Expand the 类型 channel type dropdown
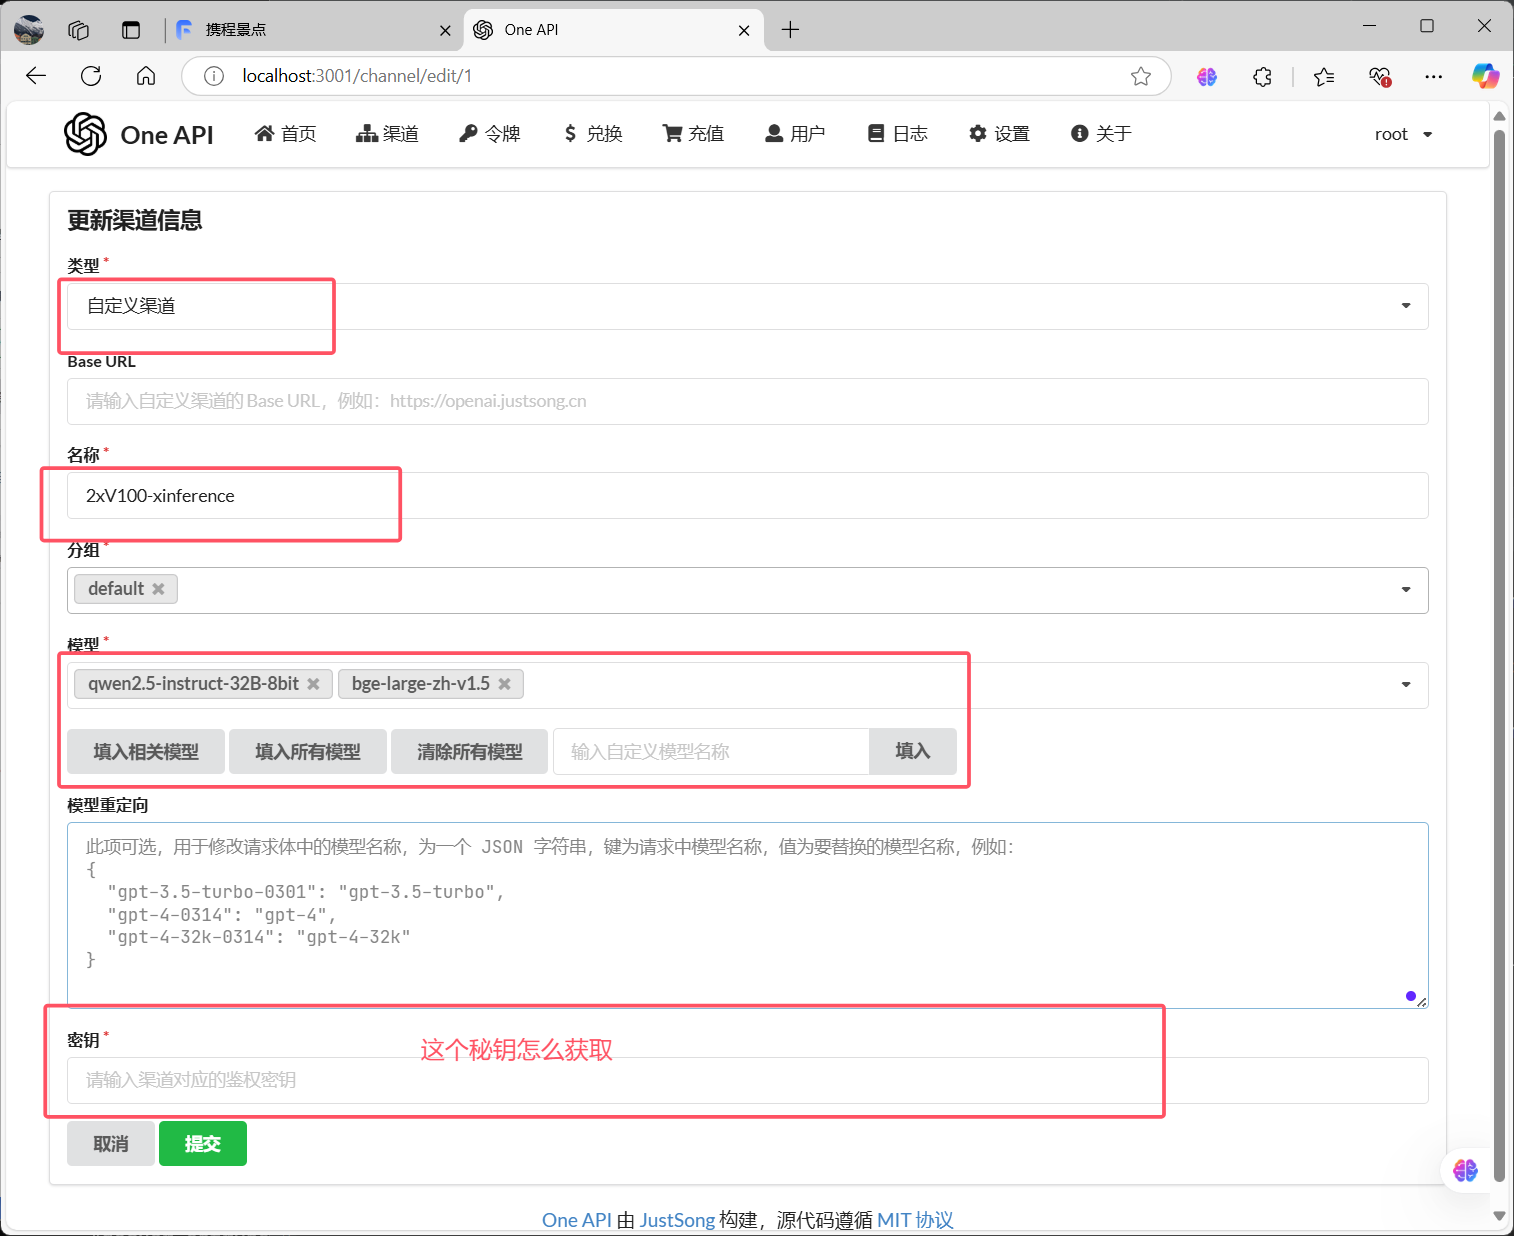The width and height of the screenshot is (1514, 1236). click(1405, 306)
